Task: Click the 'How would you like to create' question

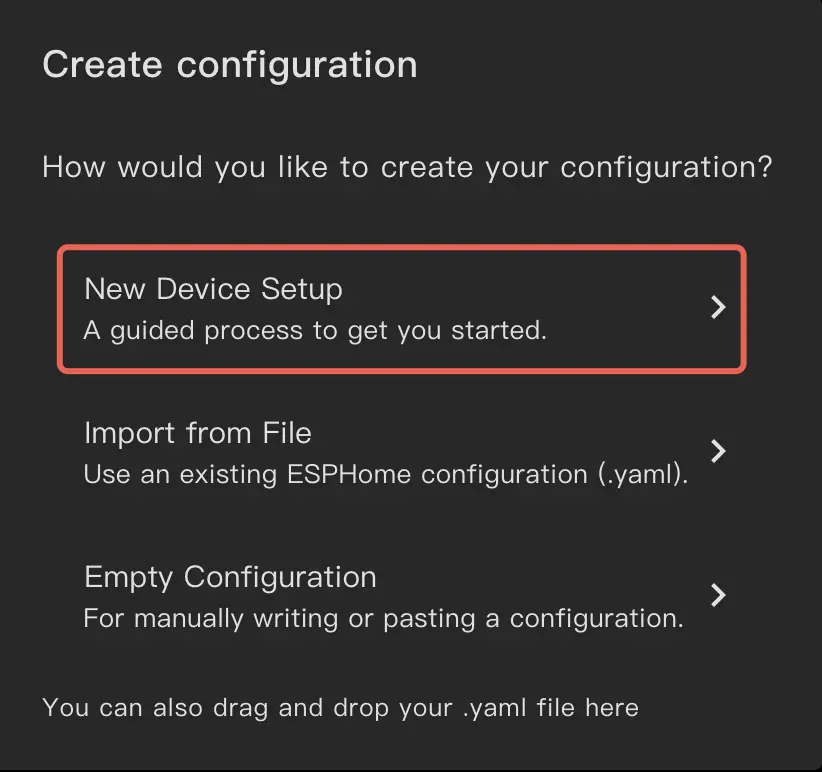Action: pos(407,166)
